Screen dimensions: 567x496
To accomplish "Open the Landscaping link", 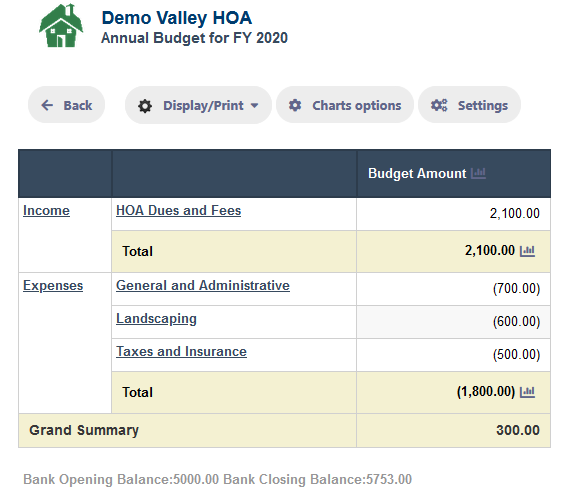I will [x=156, y=318].
